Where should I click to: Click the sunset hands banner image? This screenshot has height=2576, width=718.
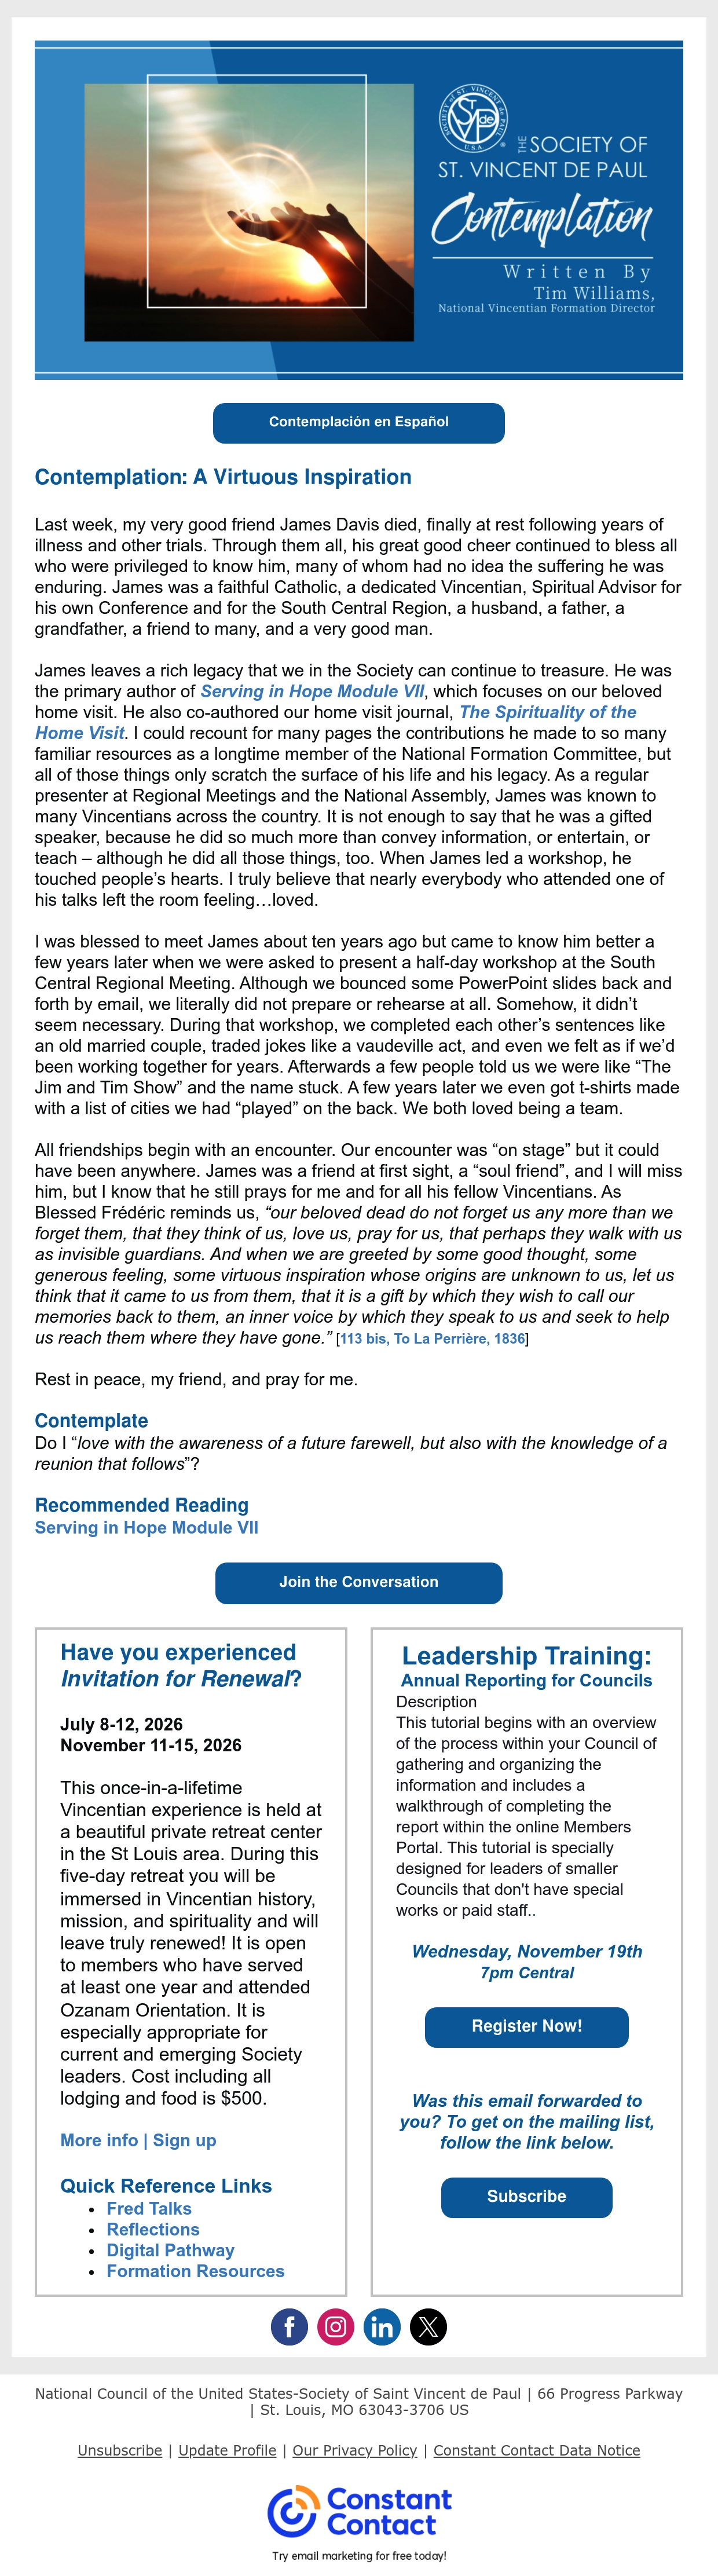point(249,212)
